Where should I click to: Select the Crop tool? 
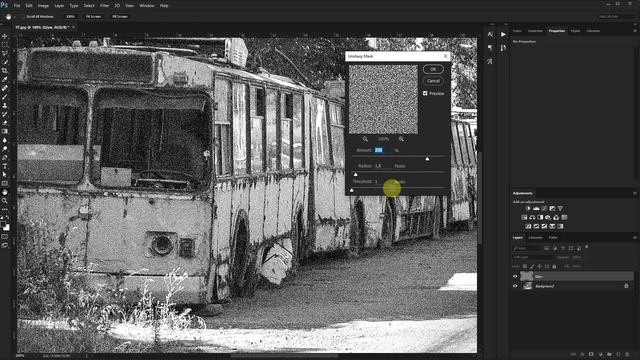[5, 71]
